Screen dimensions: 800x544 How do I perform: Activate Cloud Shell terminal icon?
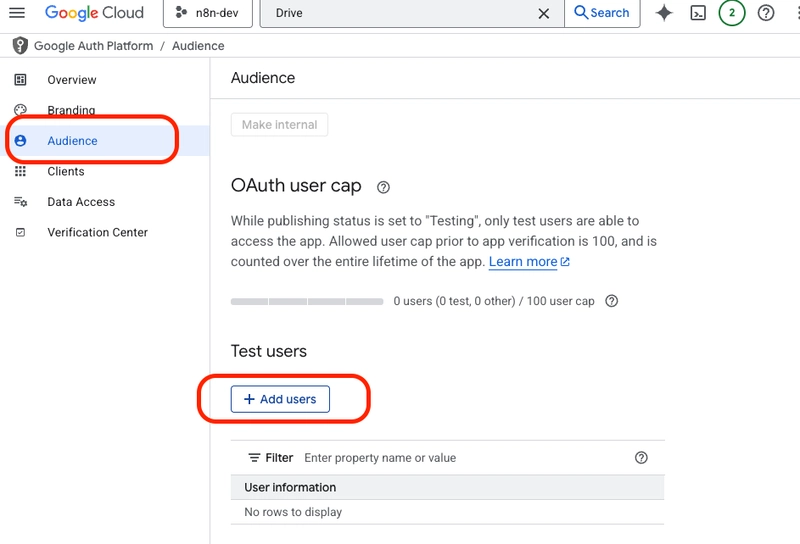(x=698, y=13)
